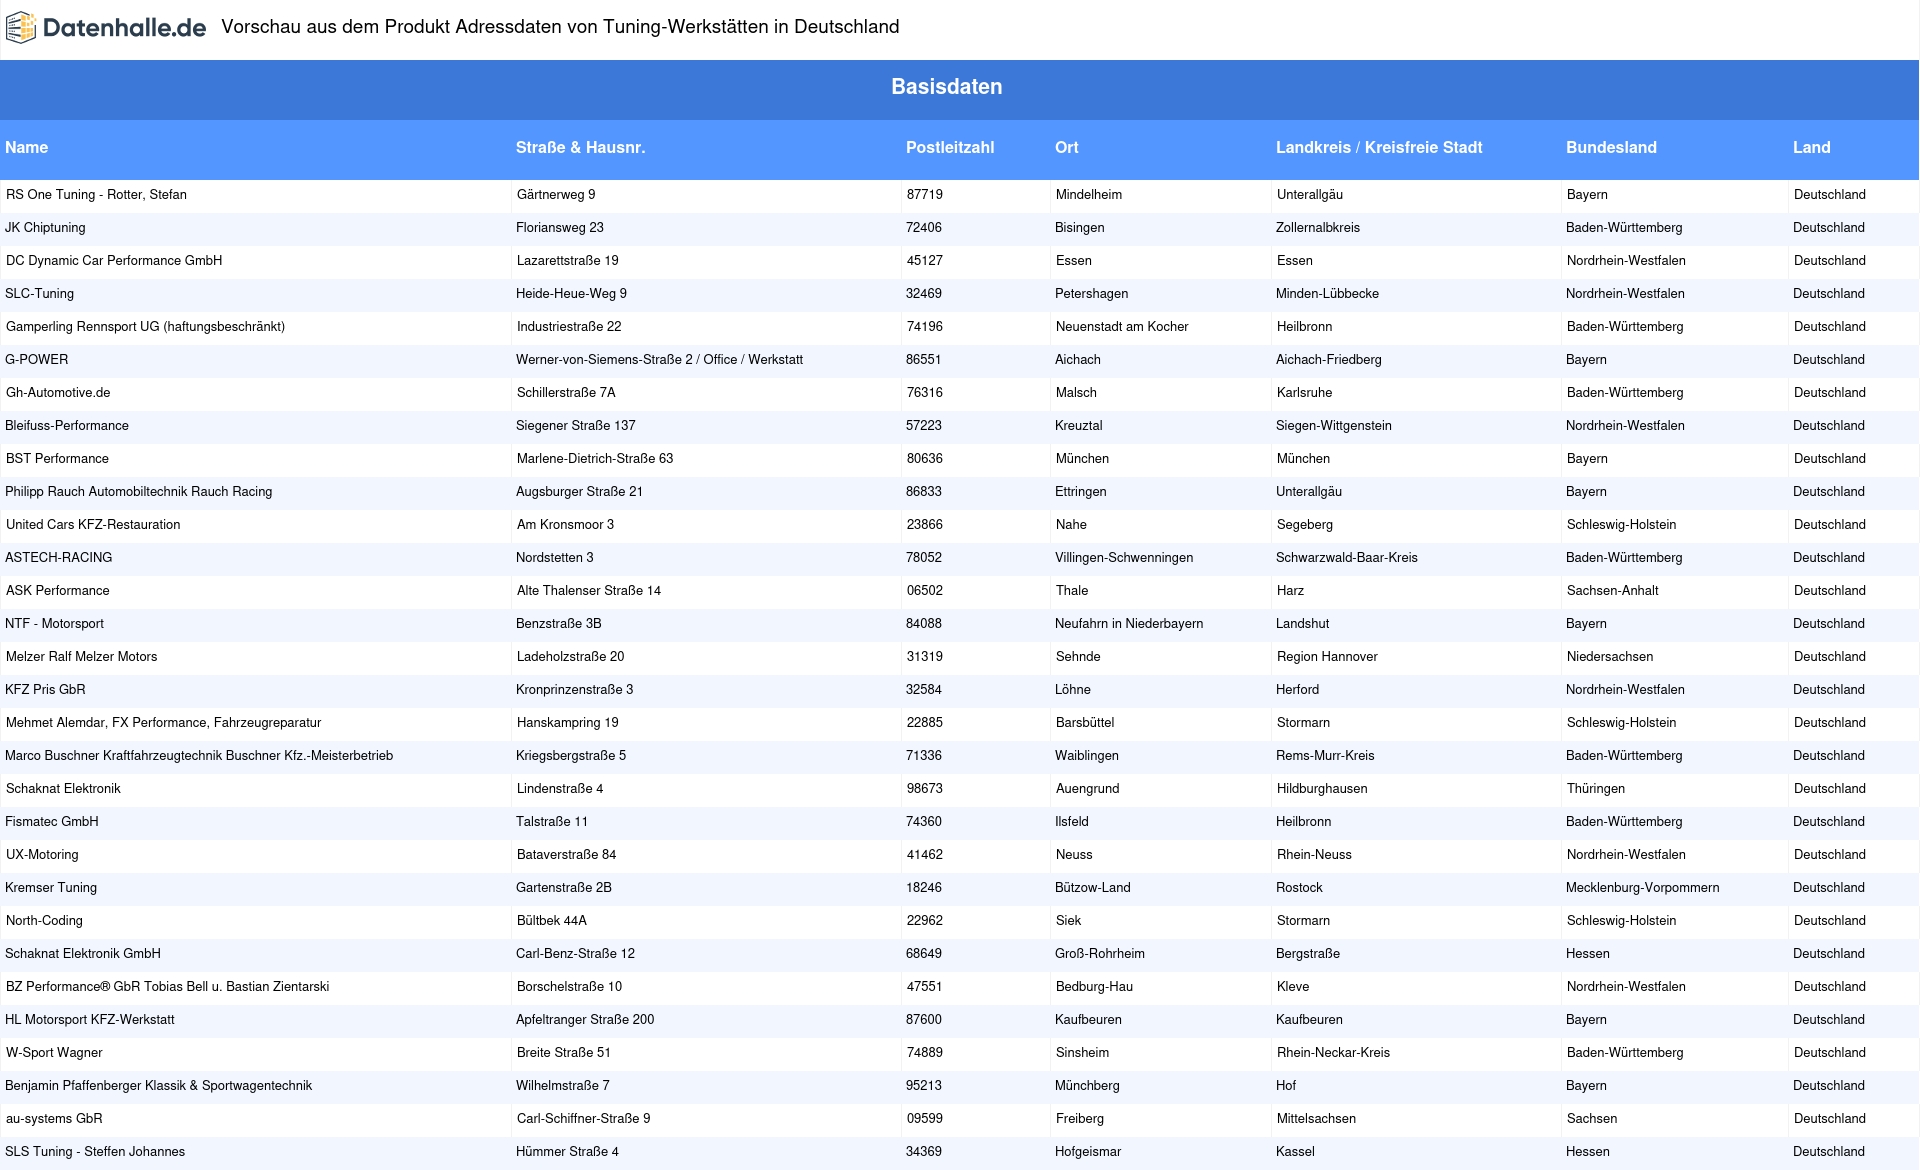Click town Groß-Rohrheim
1920x1170 pixels.
click(1100, 954)
